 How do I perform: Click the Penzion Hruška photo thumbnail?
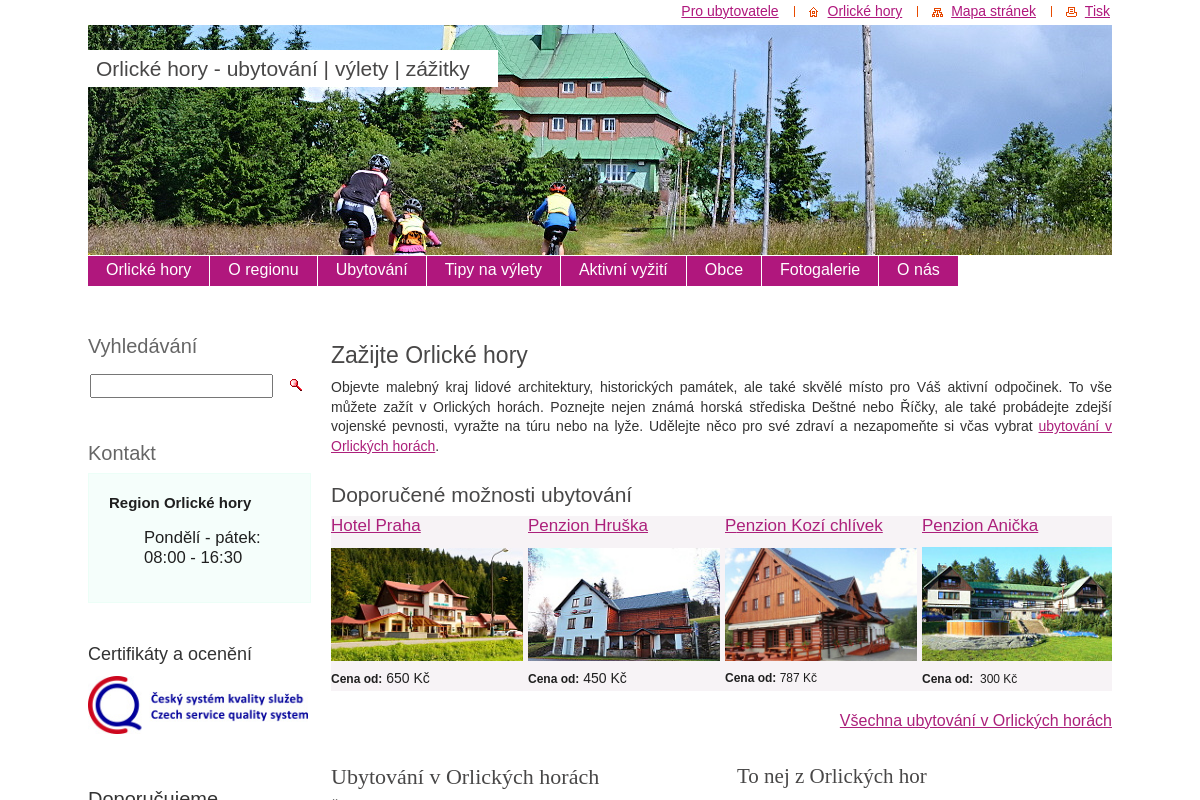[624, 604]
